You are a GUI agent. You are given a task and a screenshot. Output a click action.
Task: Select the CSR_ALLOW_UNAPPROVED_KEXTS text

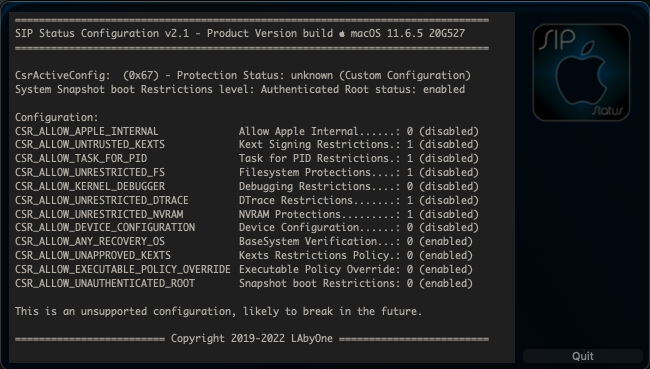[93, 255]
